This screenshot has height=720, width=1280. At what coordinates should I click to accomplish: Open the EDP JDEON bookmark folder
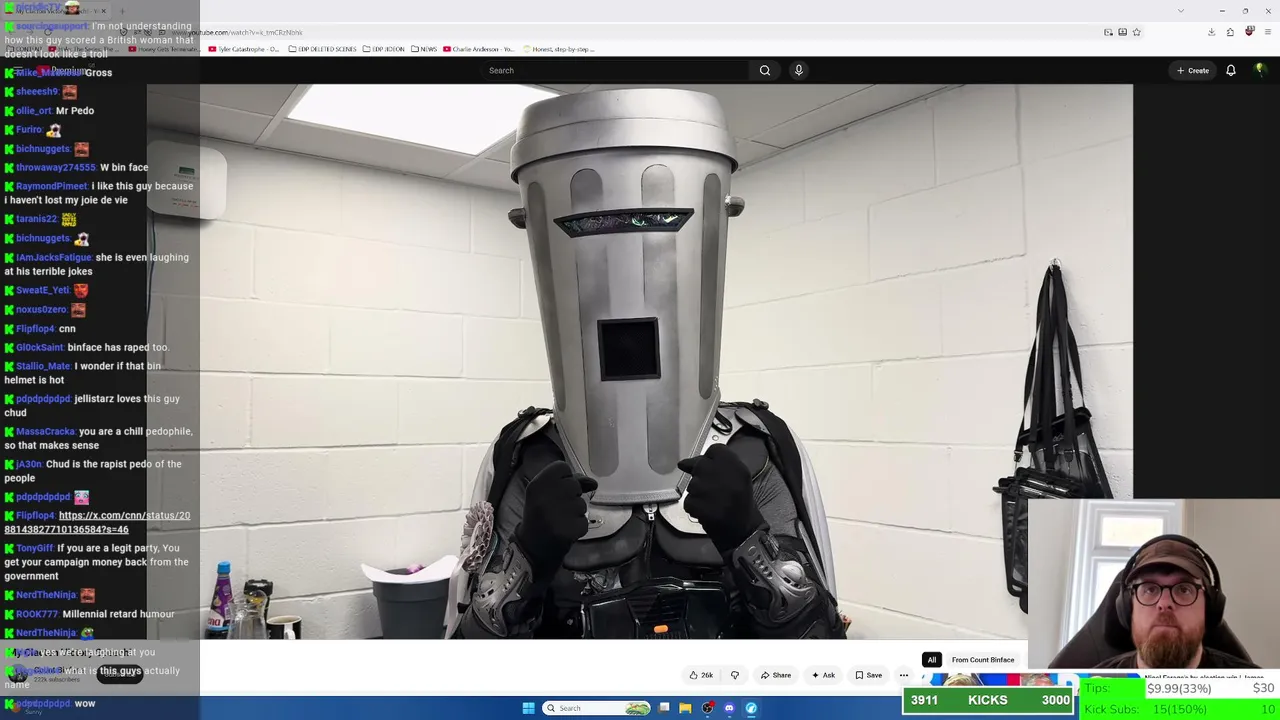pyautogui.click(x=384, y=49)
